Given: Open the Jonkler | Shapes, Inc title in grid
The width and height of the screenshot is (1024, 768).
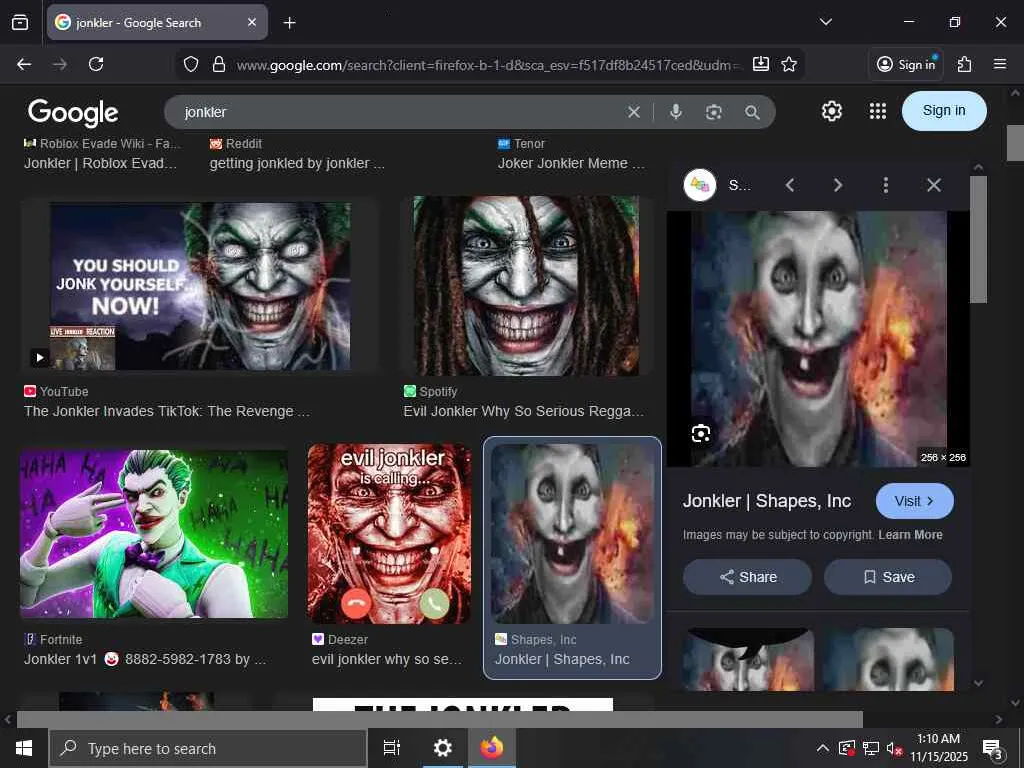Looking at the screenshot, I should click(562, 660).
